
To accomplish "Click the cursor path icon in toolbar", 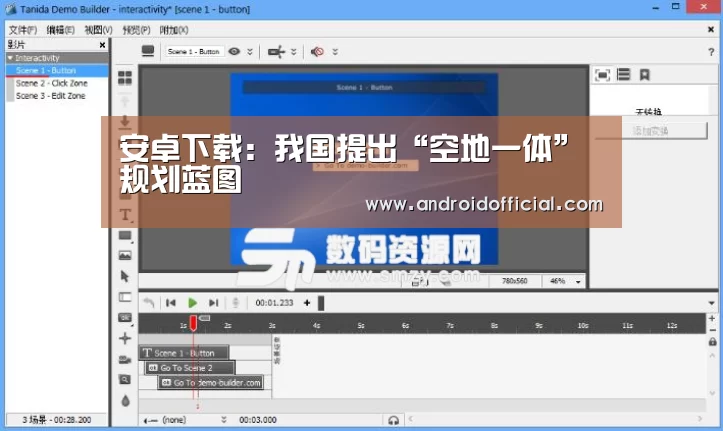I will coord(276,52).
